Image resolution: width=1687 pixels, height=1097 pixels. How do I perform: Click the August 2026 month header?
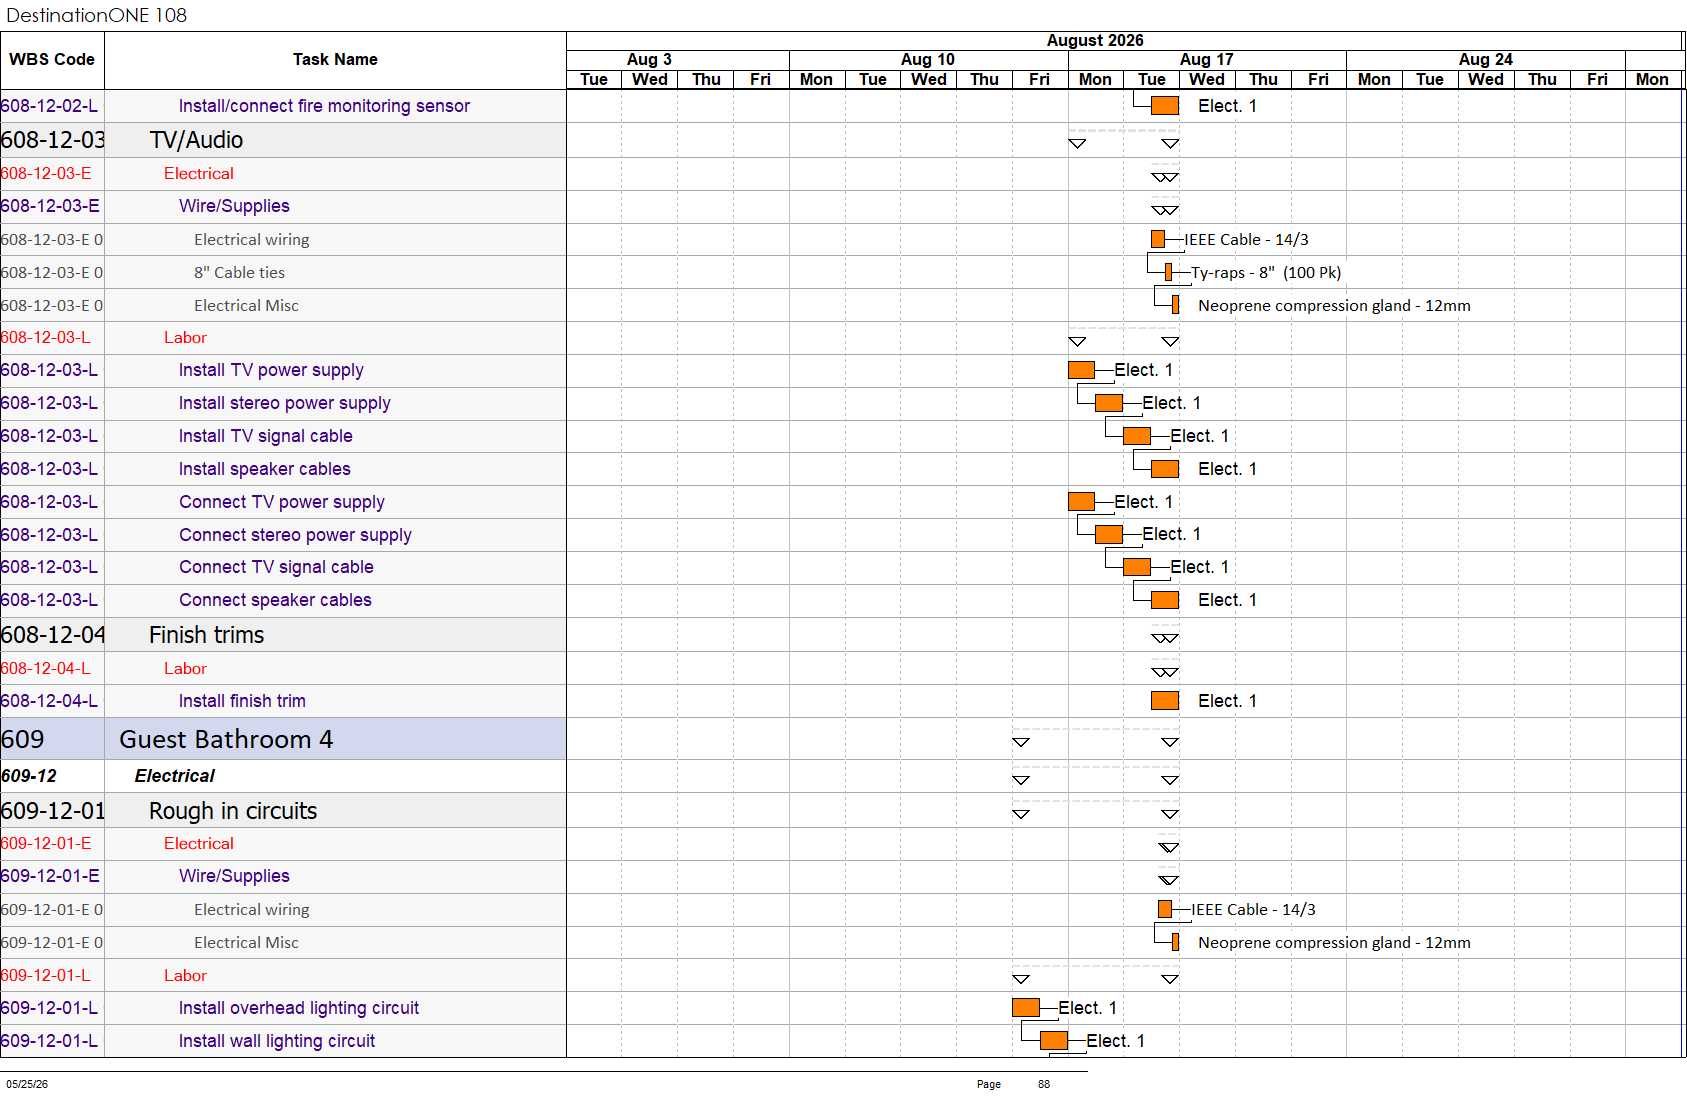pos(1095,40)
